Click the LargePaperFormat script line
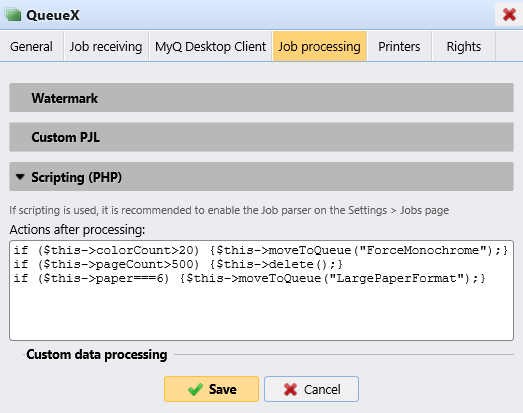 [x=249, y=278]
